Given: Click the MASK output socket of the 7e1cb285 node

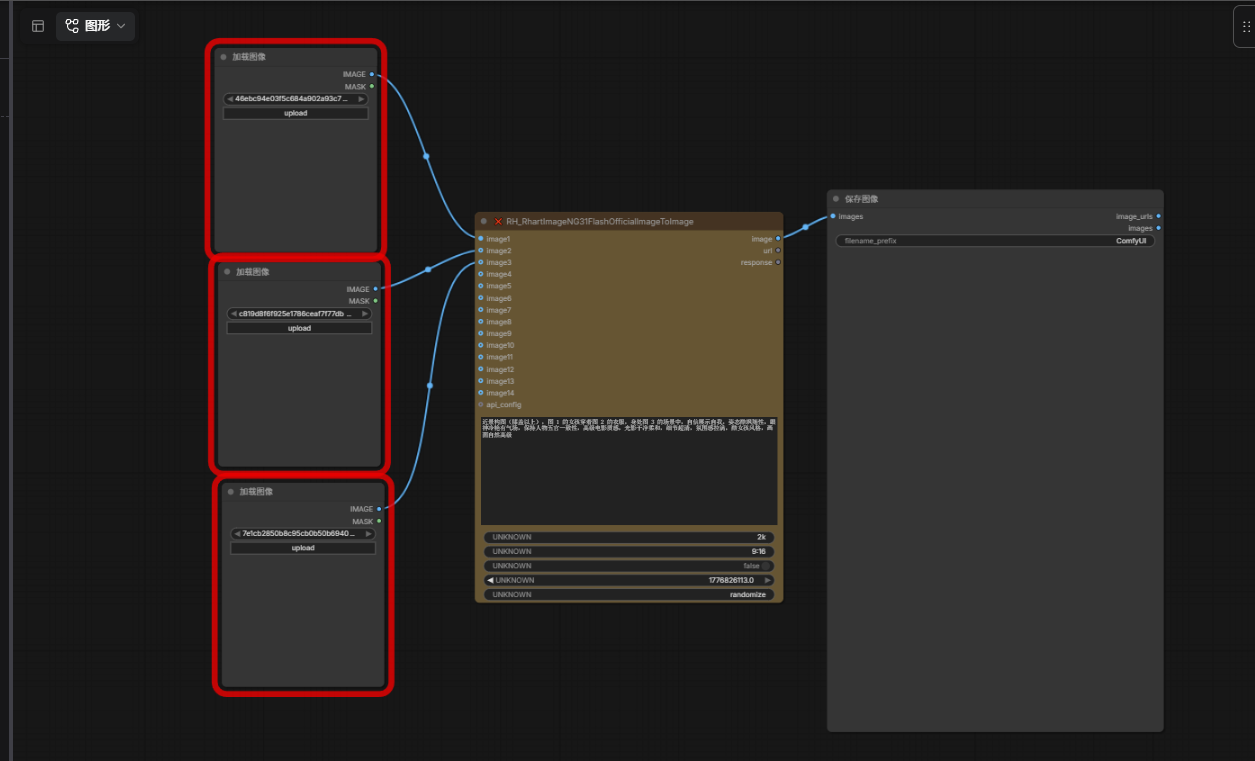Looking at the screenshot, I should [x=379, y=521].
